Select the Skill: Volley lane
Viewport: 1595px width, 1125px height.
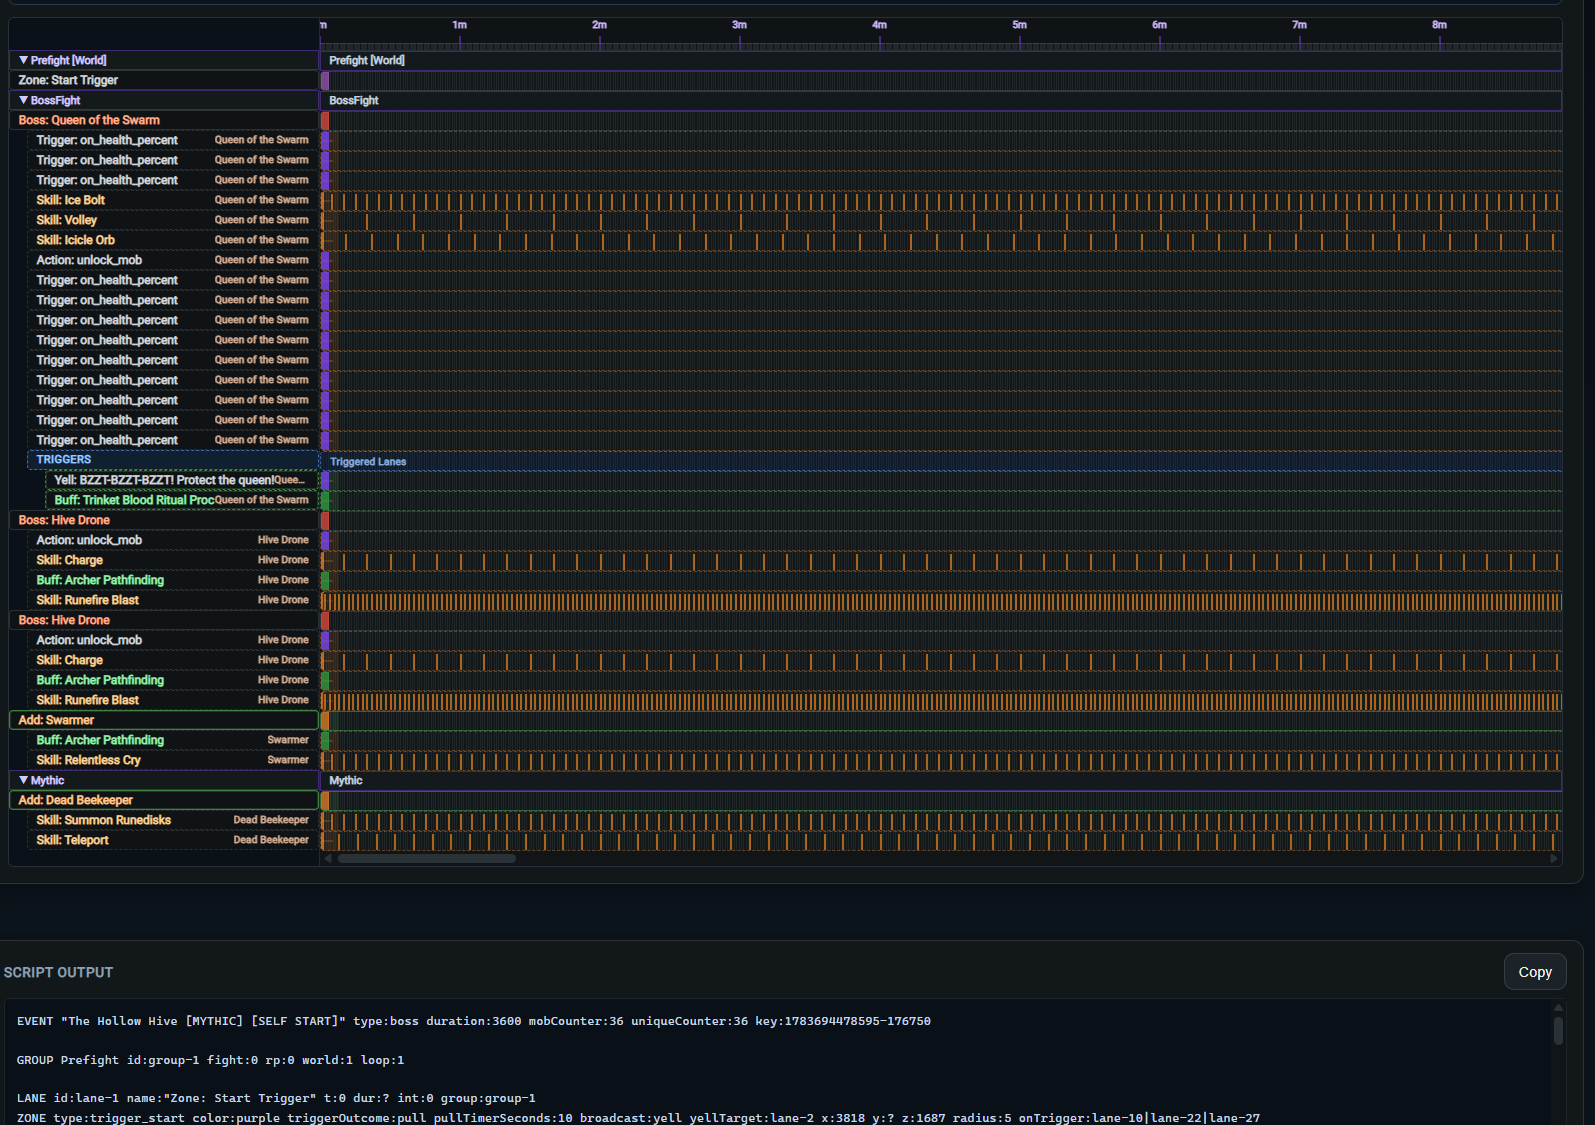[x=173, y=220]
